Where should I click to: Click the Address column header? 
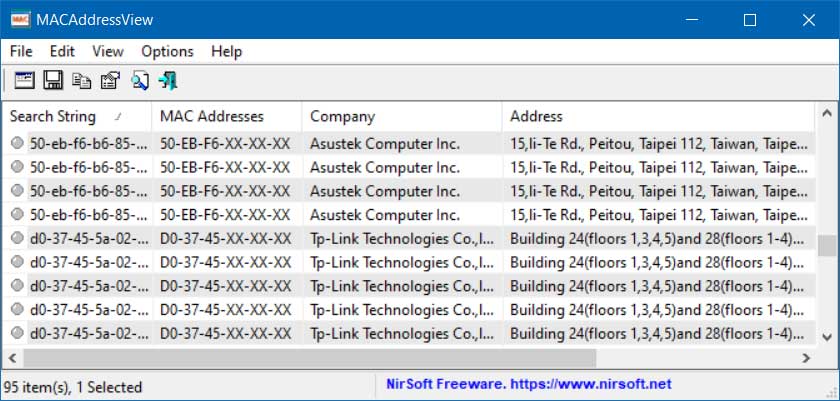coord(658,117)
